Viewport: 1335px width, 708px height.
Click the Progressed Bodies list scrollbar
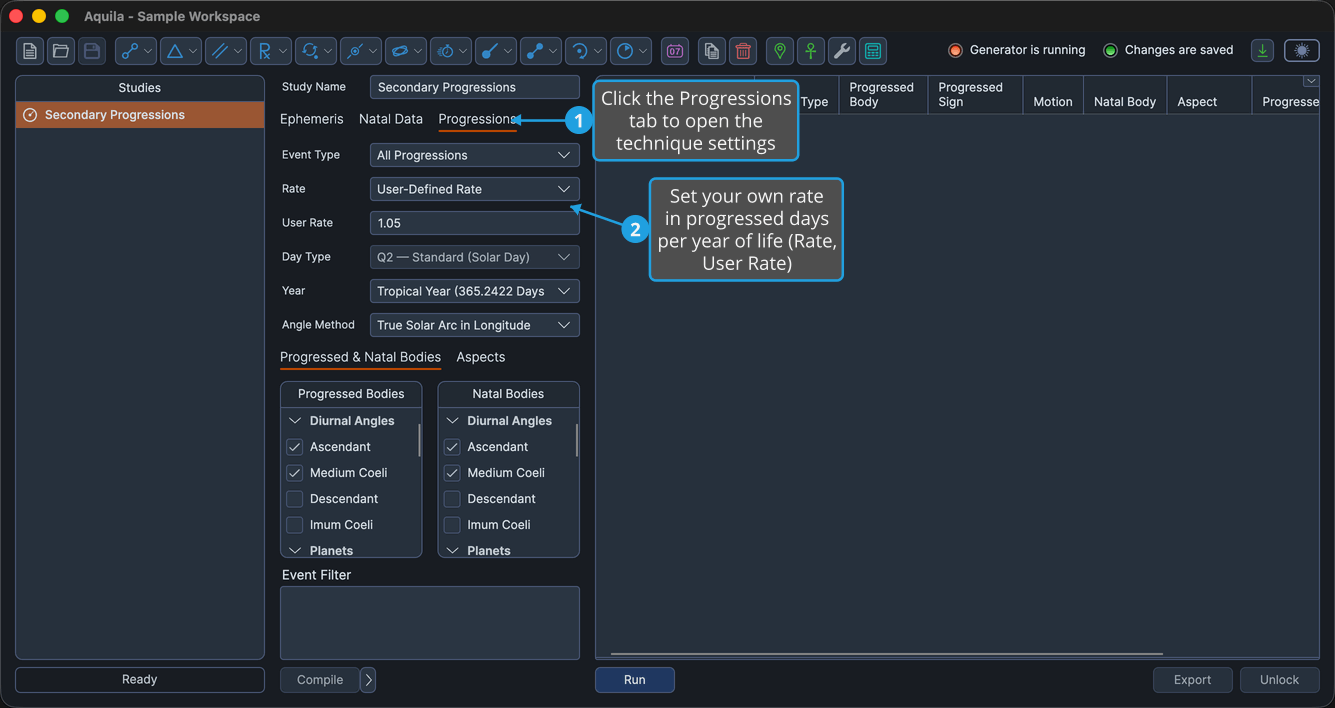(419, 440)
